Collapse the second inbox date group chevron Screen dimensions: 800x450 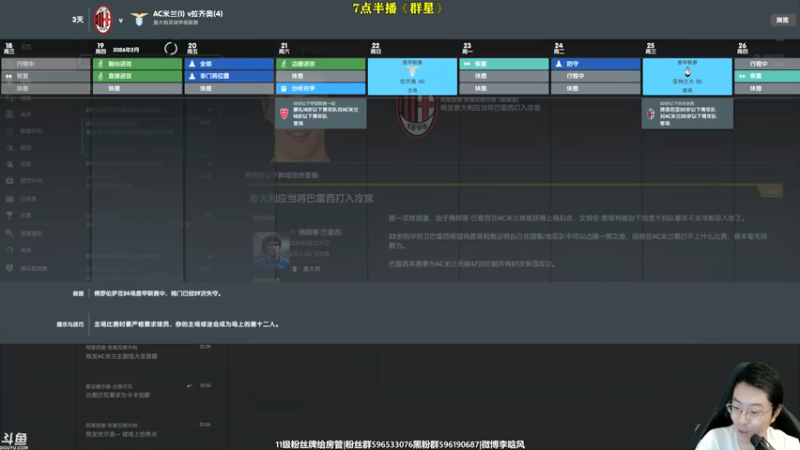210,163
